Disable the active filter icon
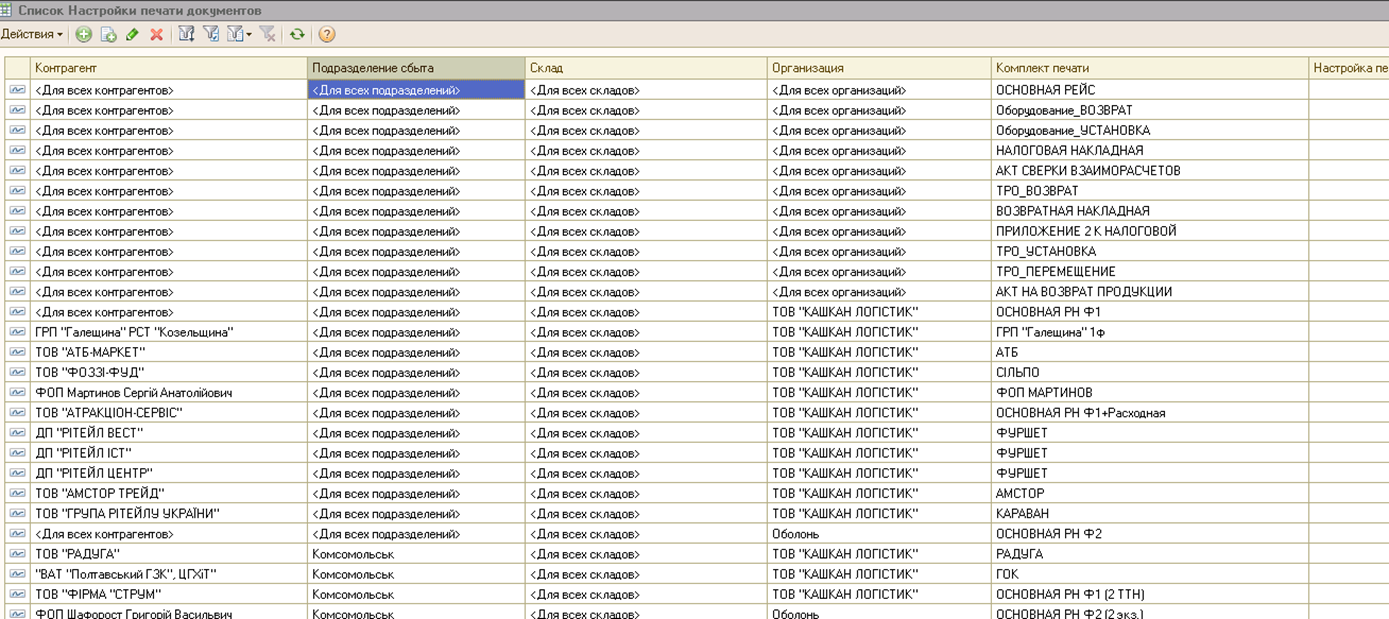 pos(267,34)
